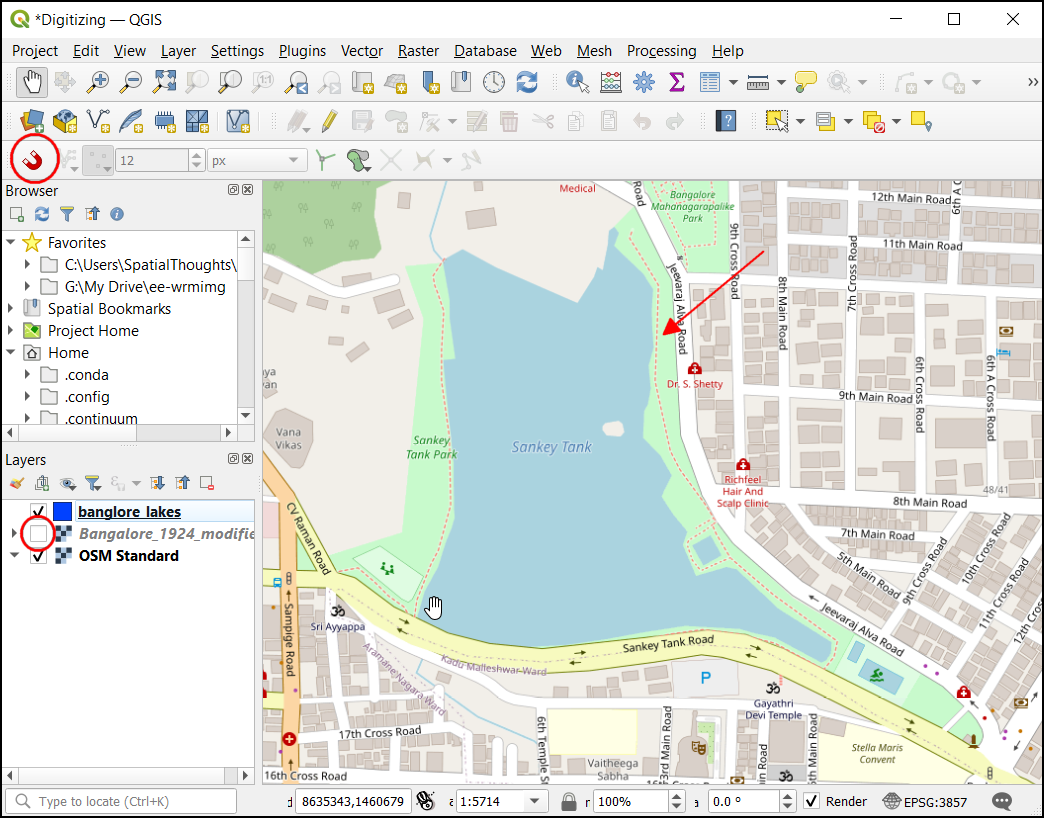
Task: Select G:\My Drive\ee-wrmimg favorite folder
Action: pyautogui.click(x=144, y=287)
